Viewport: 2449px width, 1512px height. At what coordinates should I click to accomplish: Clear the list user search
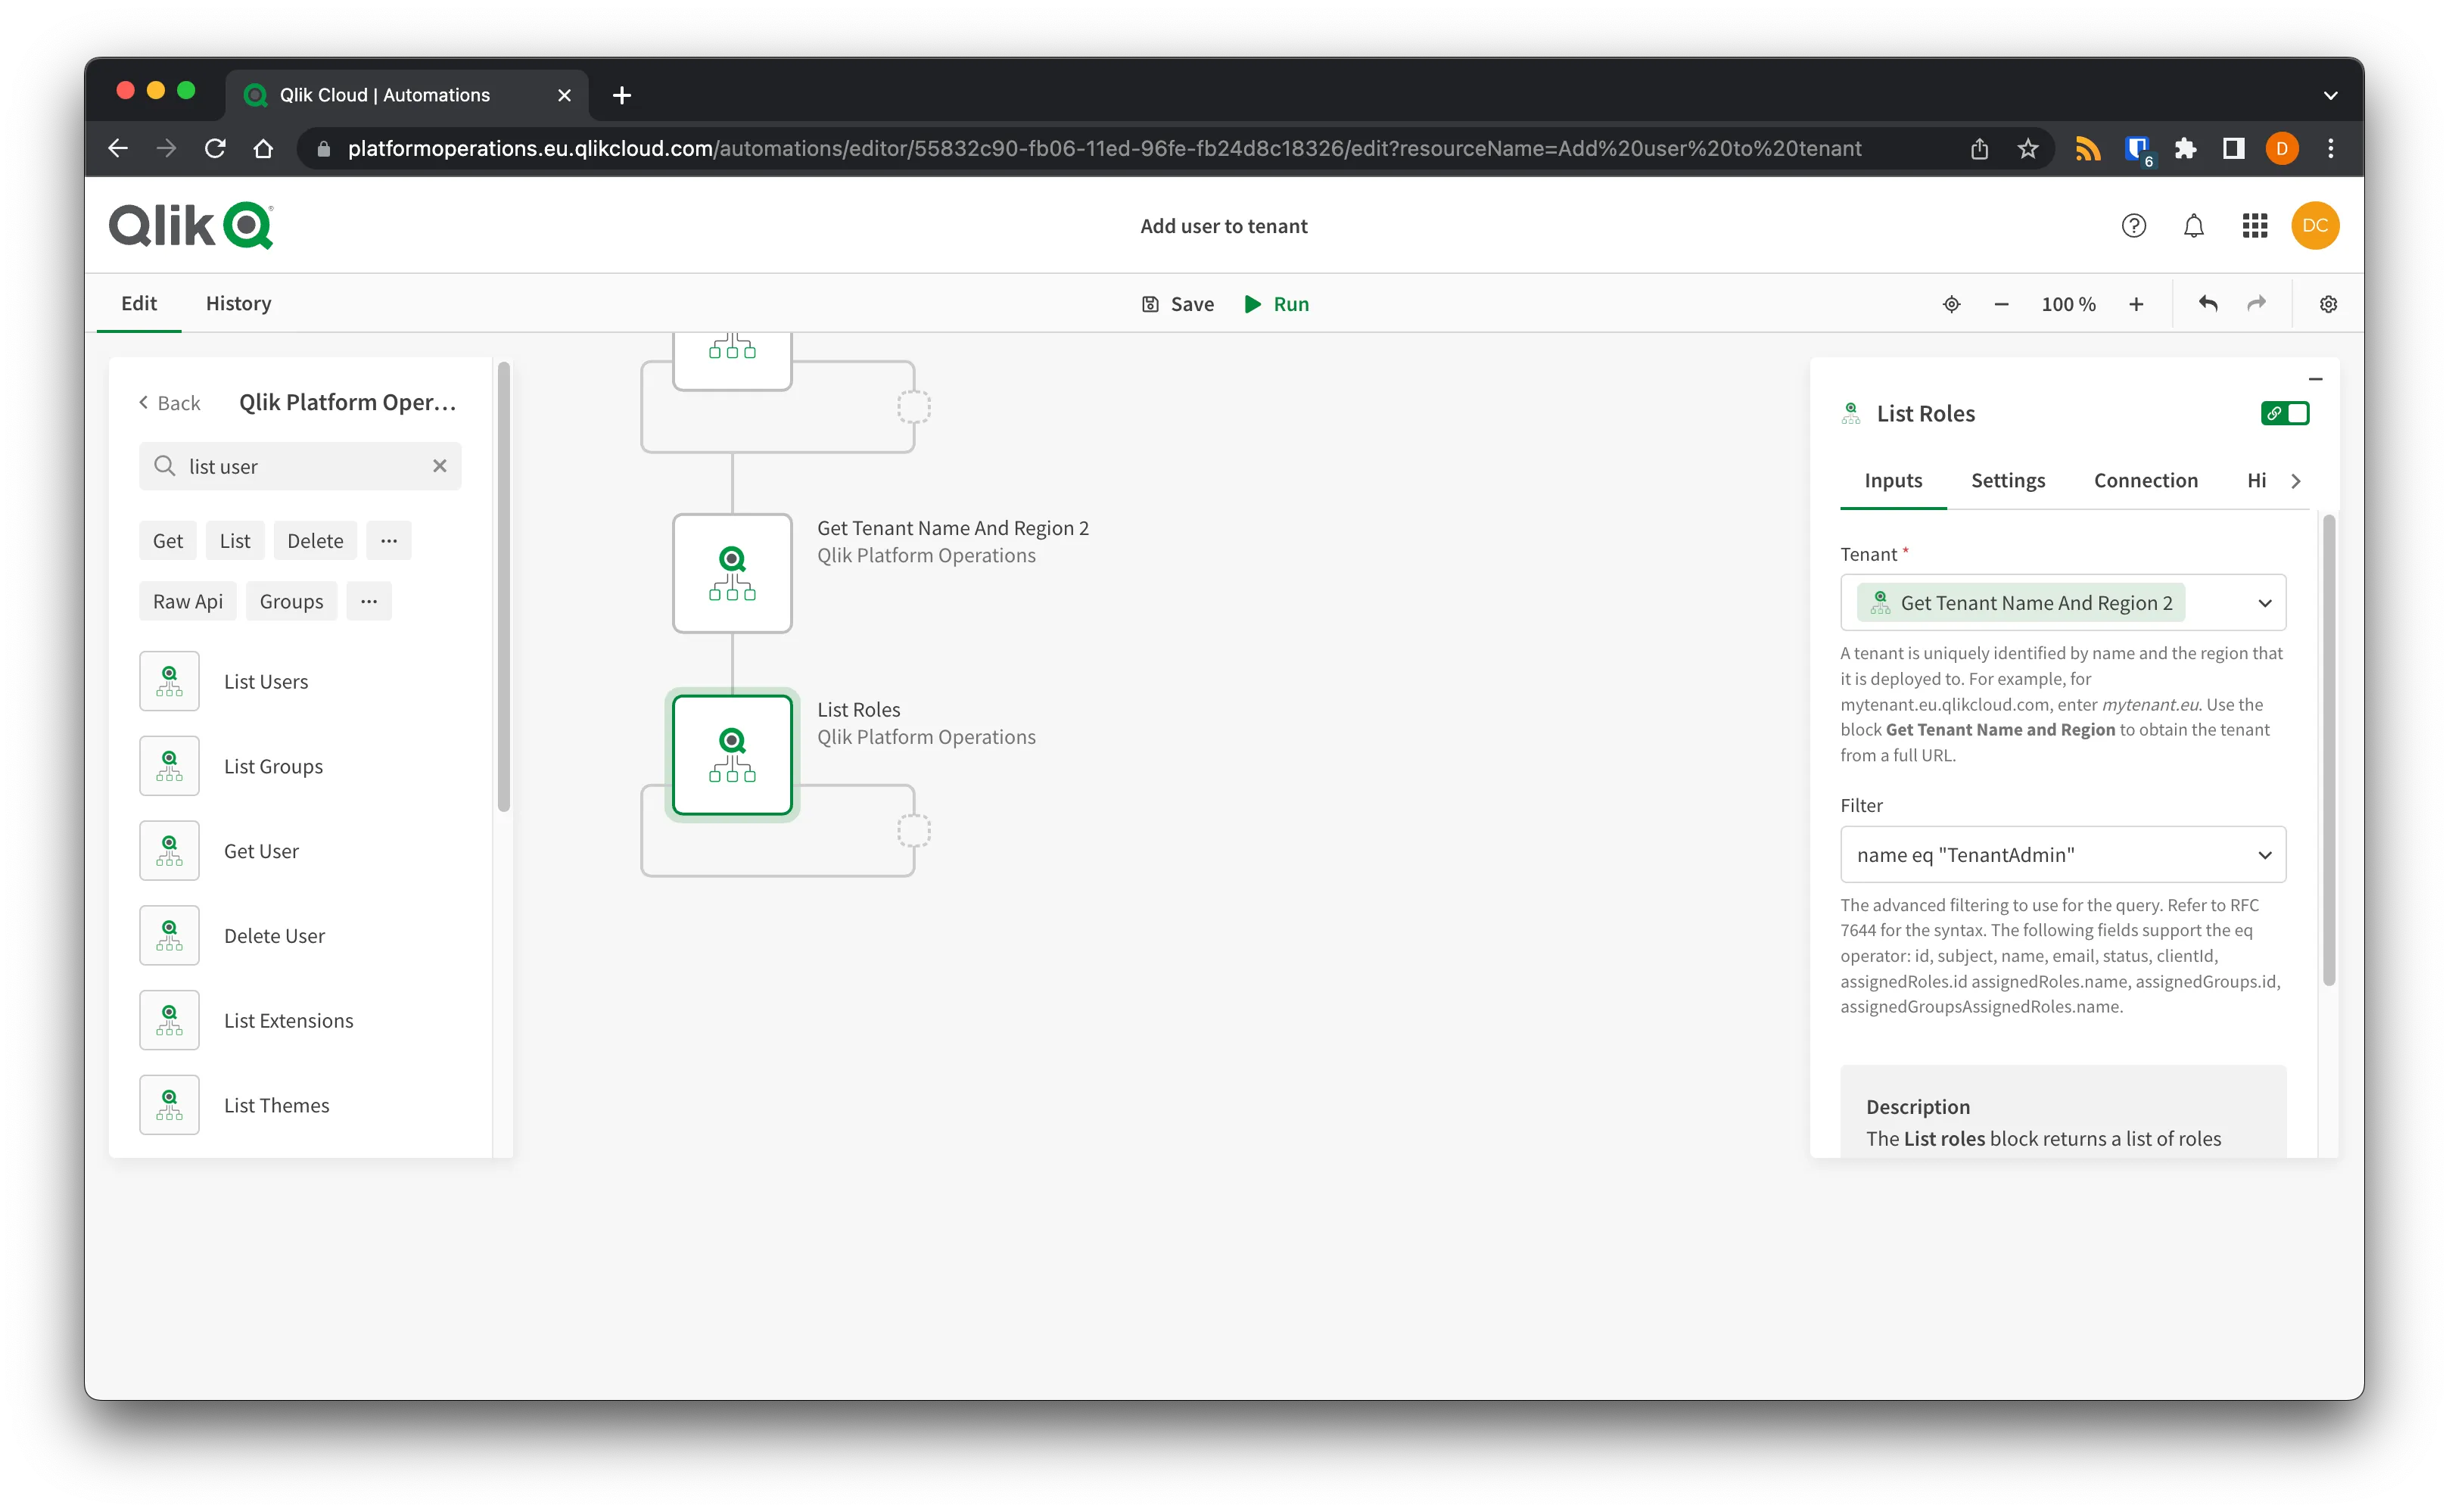tap(439, 466)
